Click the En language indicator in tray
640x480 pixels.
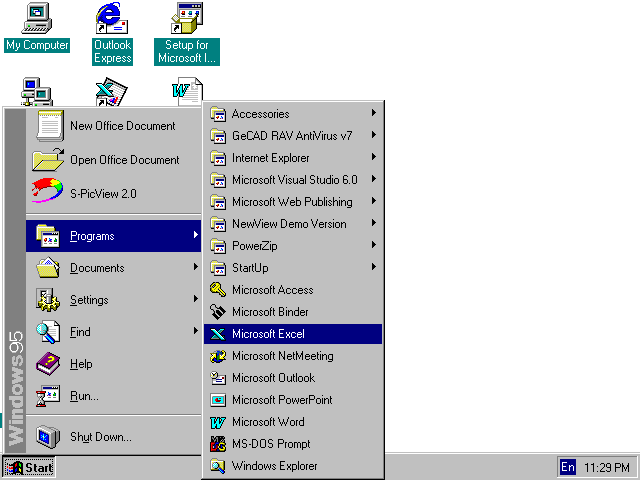[x=568, y=467]
